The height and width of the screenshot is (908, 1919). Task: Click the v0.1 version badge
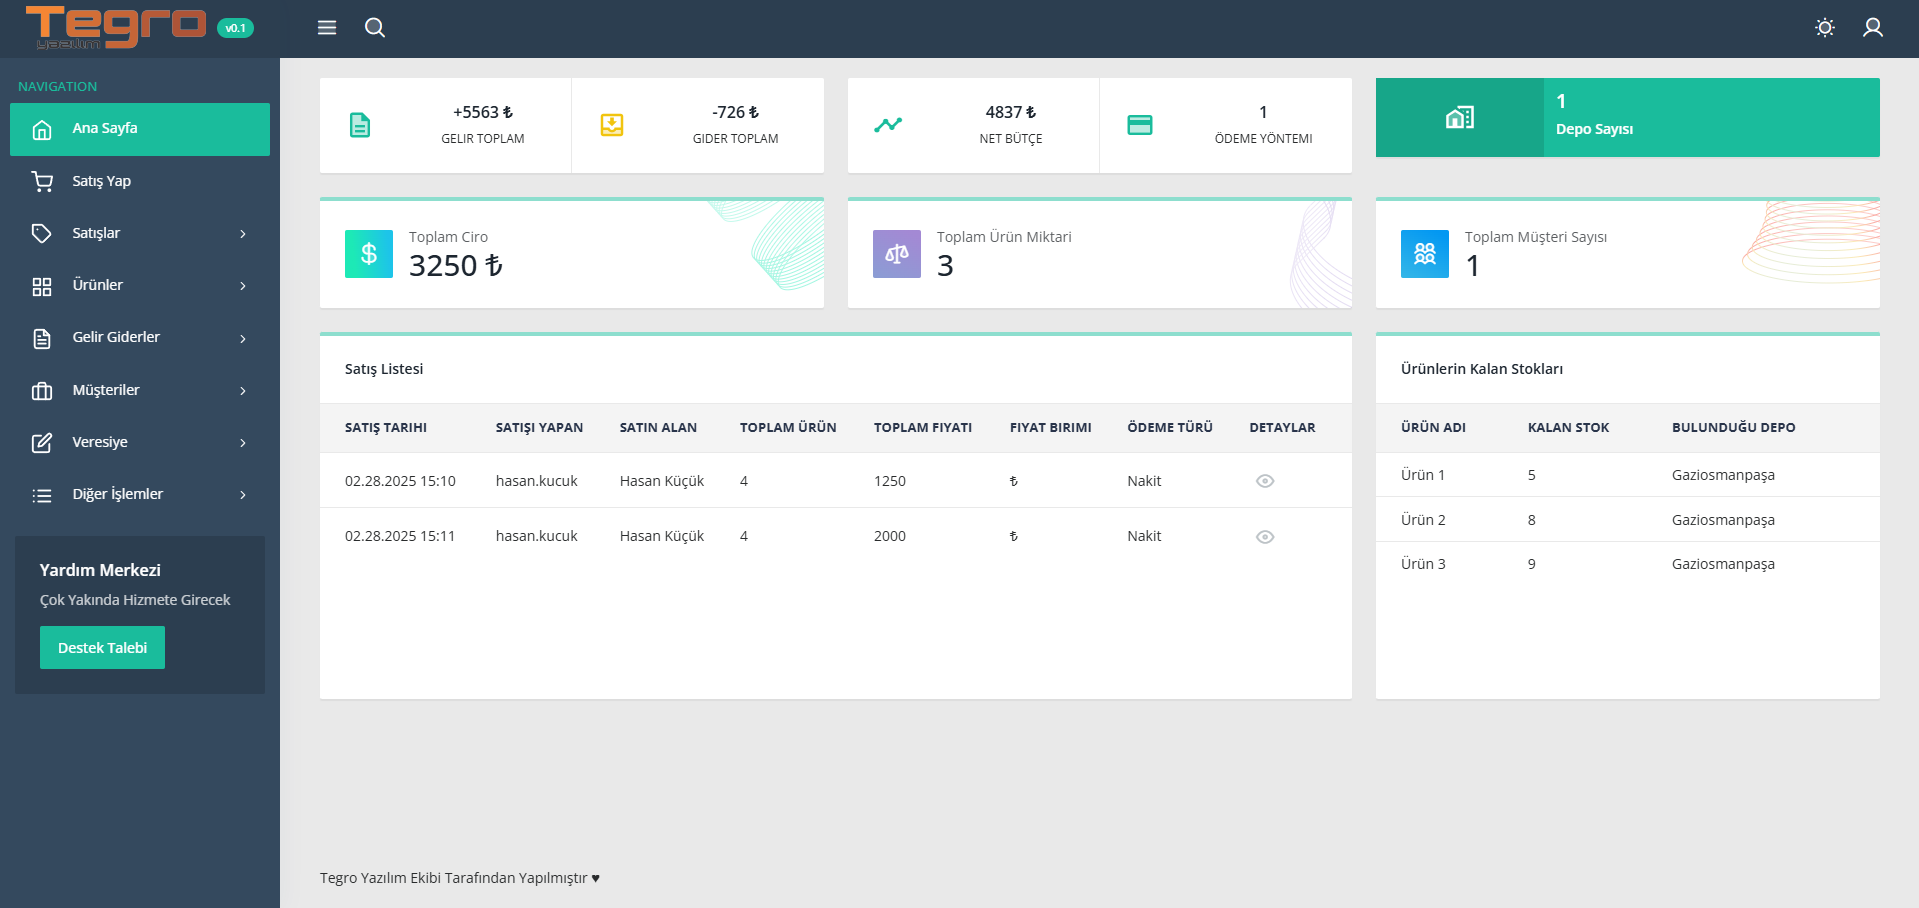235,28
